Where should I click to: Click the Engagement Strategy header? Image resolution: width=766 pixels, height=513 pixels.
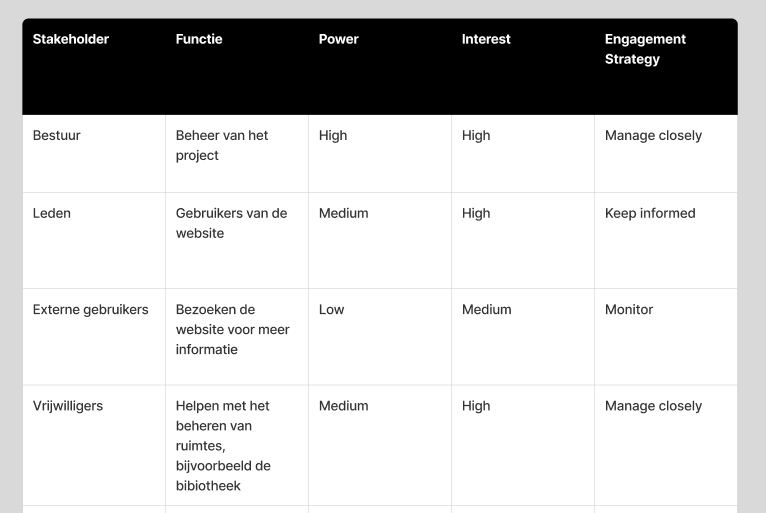pos(645,49)
